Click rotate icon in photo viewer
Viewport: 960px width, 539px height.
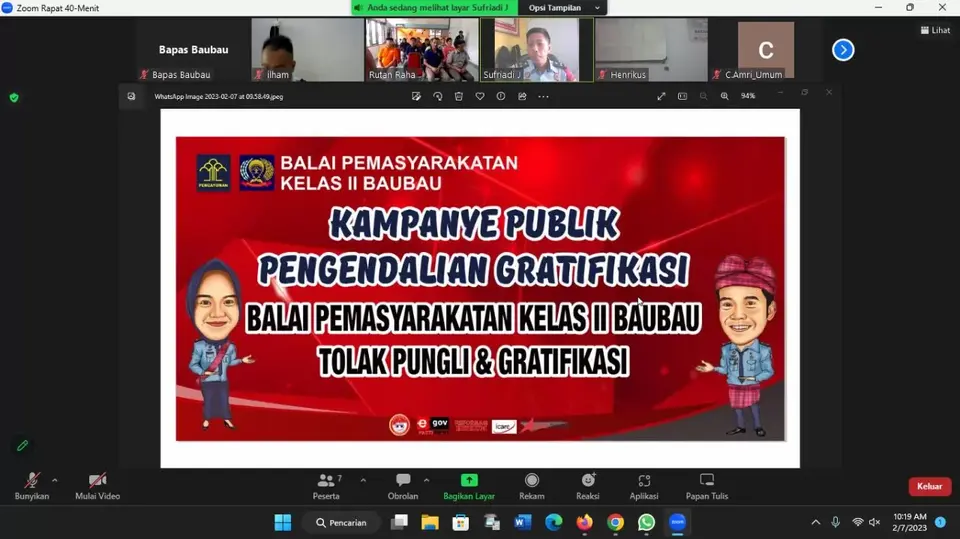(x=438, y=96)
